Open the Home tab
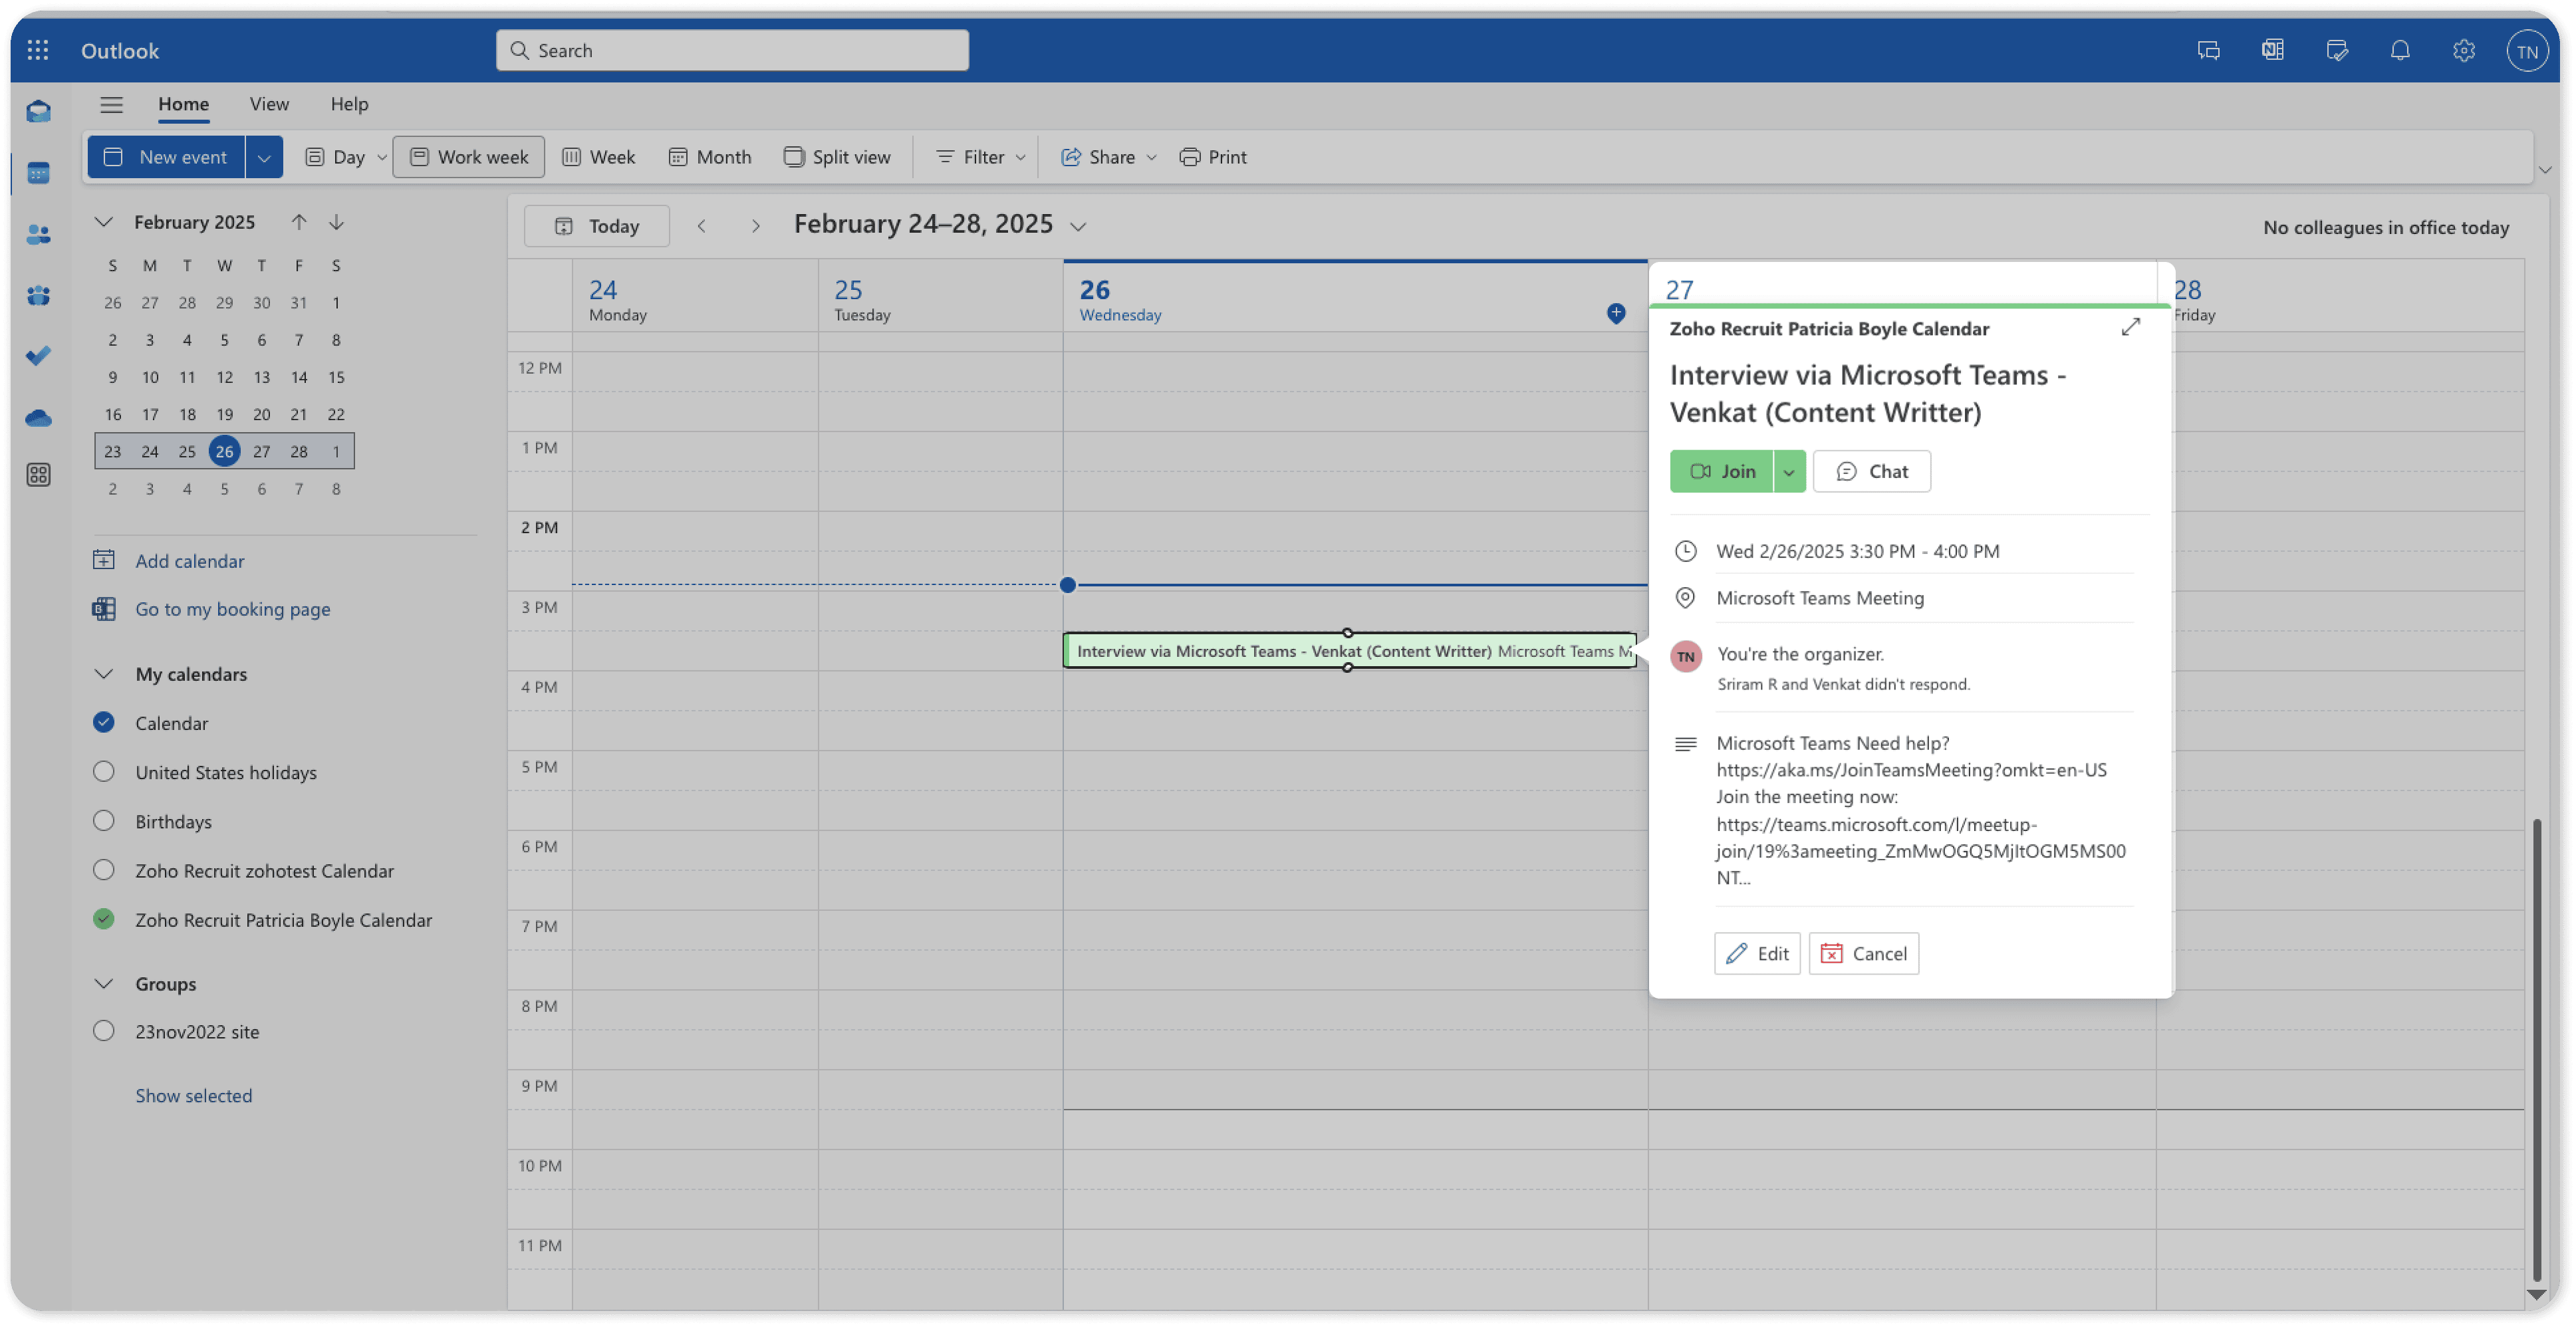Viewport: 2576px width, 1327px height. tap(183, 104)
